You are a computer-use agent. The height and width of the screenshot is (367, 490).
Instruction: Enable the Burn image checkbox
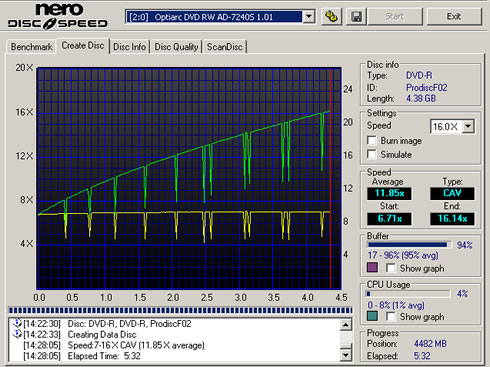(371, 140)
